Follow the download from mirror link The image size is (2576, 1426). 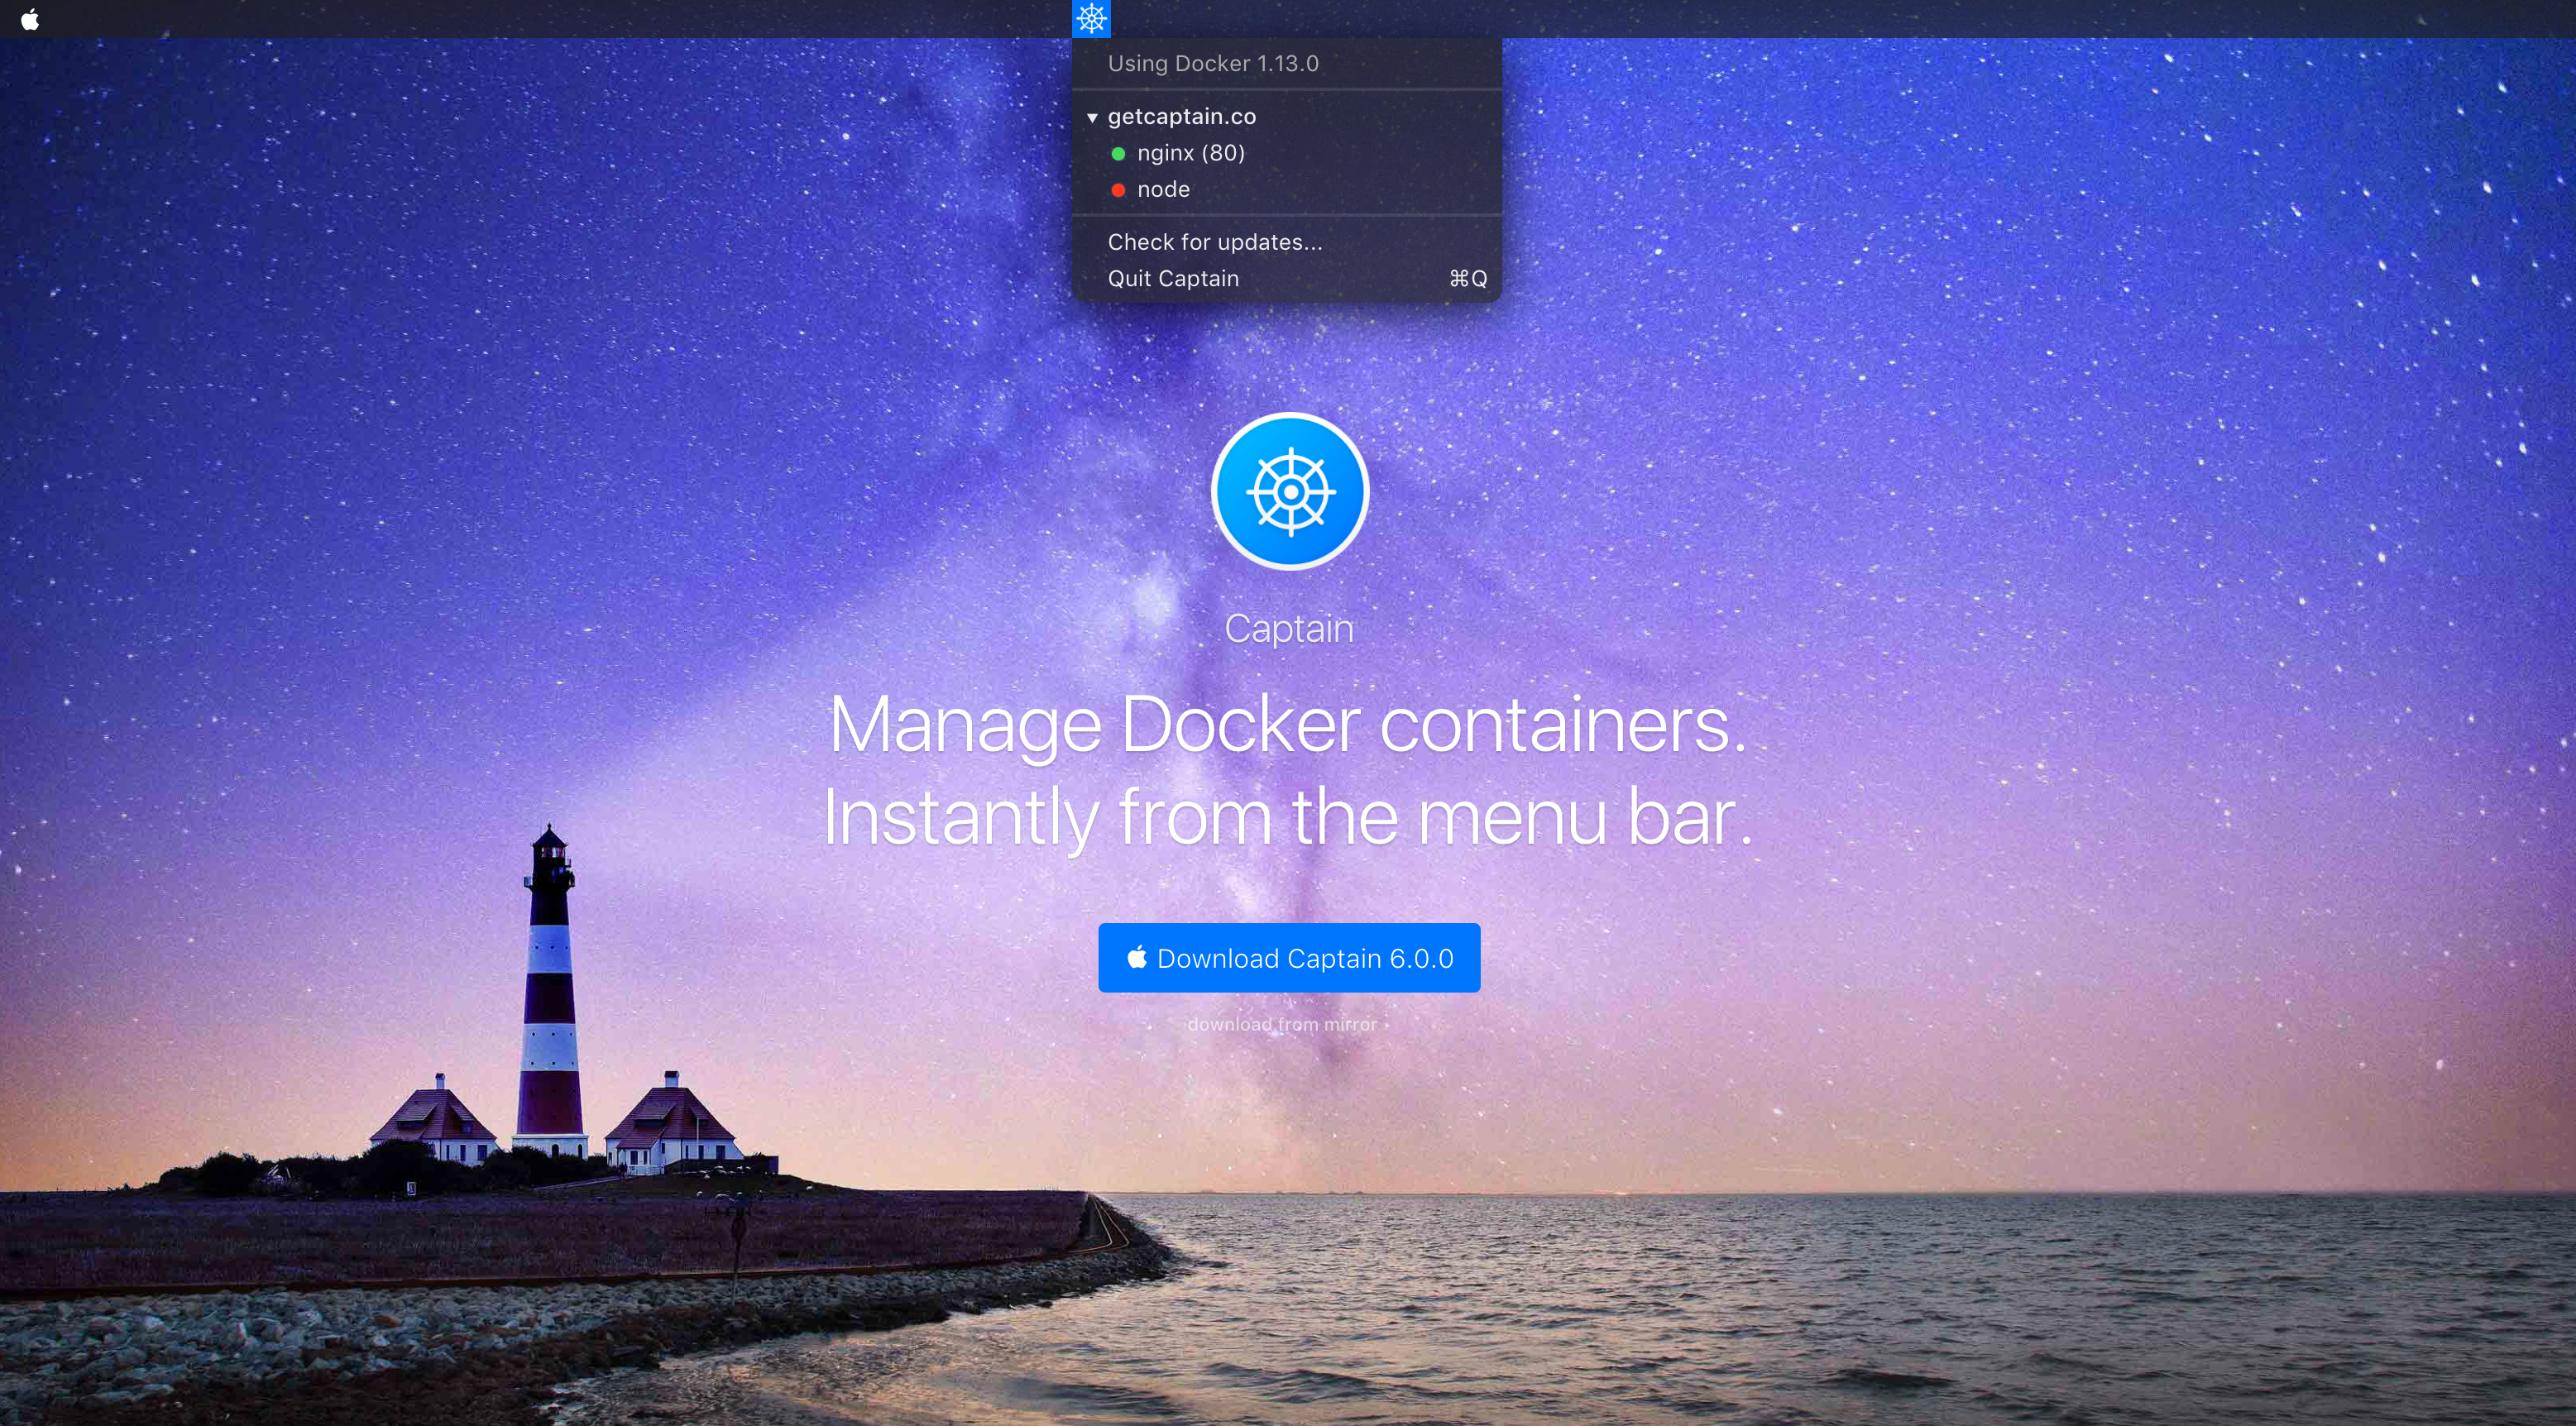pyautogui.click(x=1282, y=1024)
